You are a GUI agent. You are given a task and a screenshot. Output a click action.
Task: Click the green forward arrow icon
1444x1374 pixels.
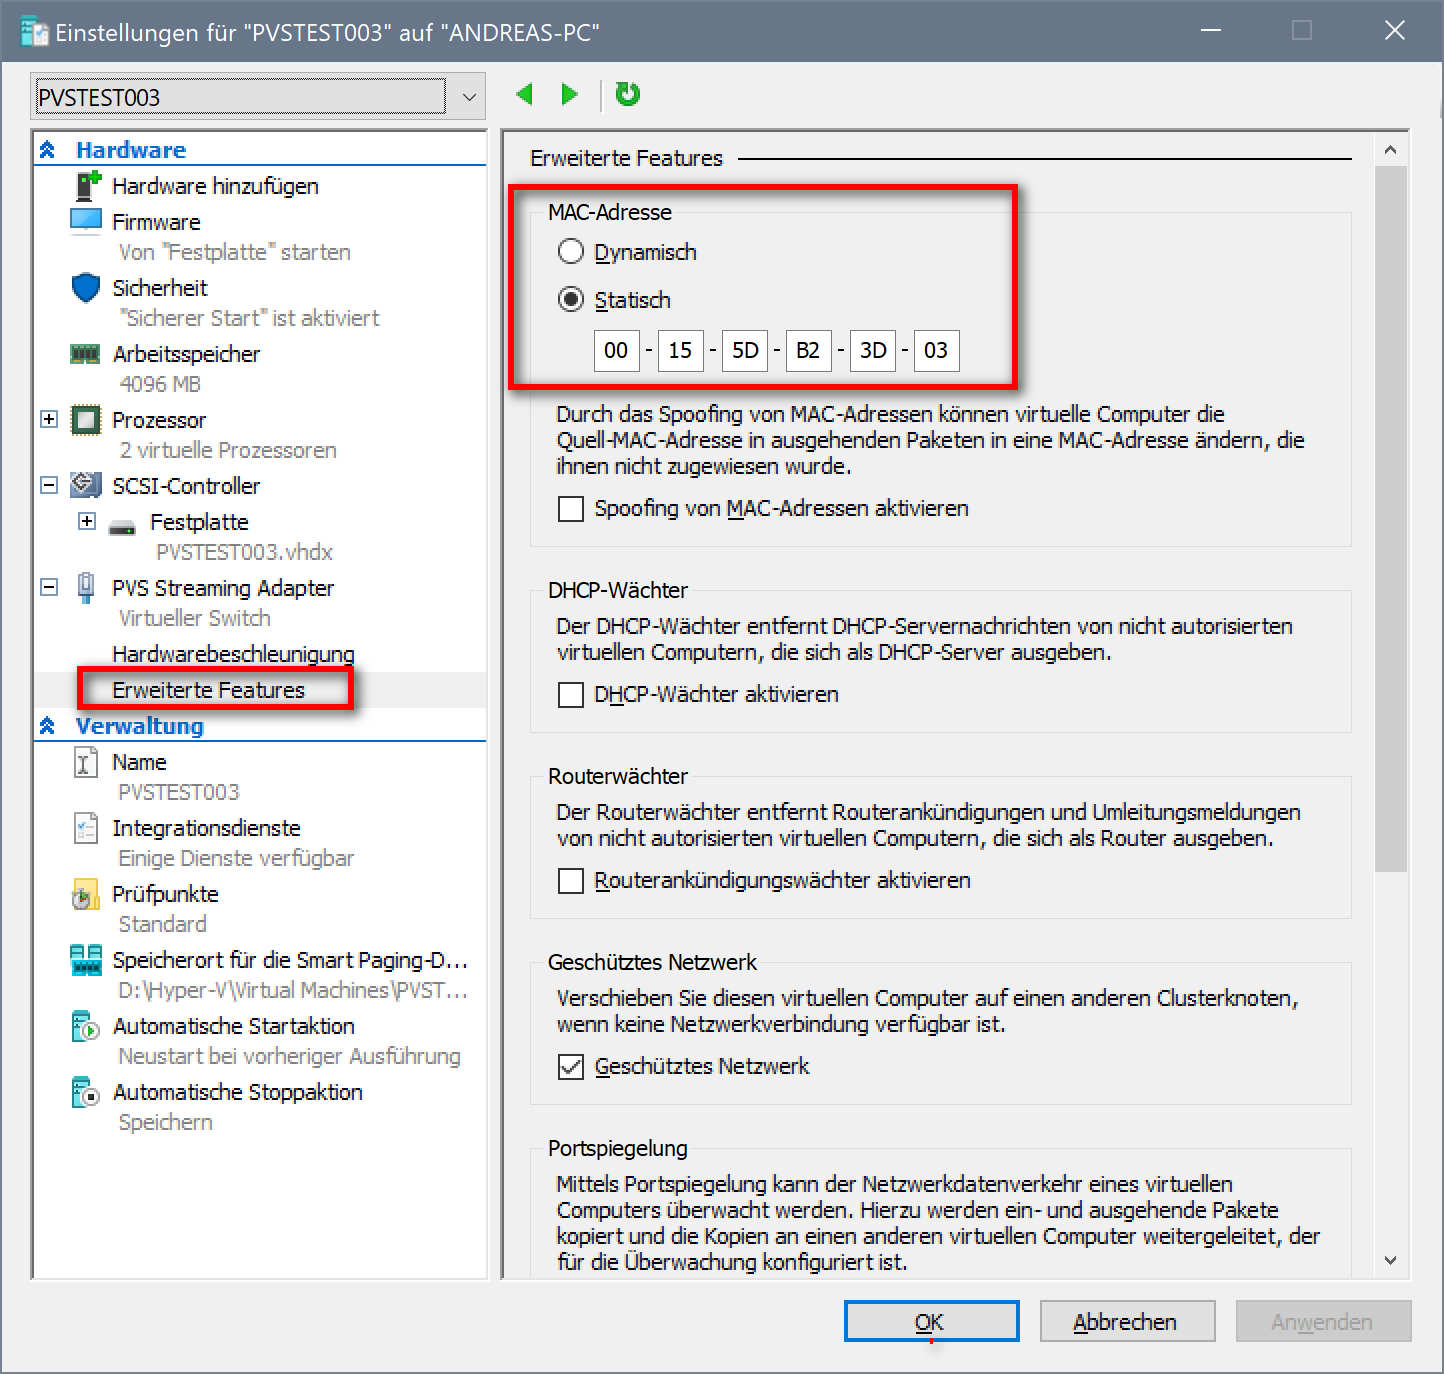(570, 95)
